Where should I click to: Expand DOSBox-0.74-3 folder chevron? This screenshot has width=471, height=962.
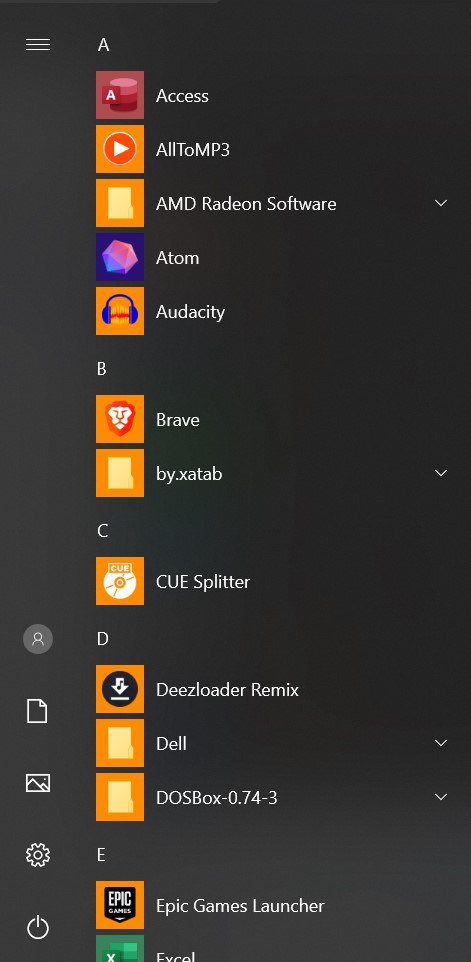441,797
